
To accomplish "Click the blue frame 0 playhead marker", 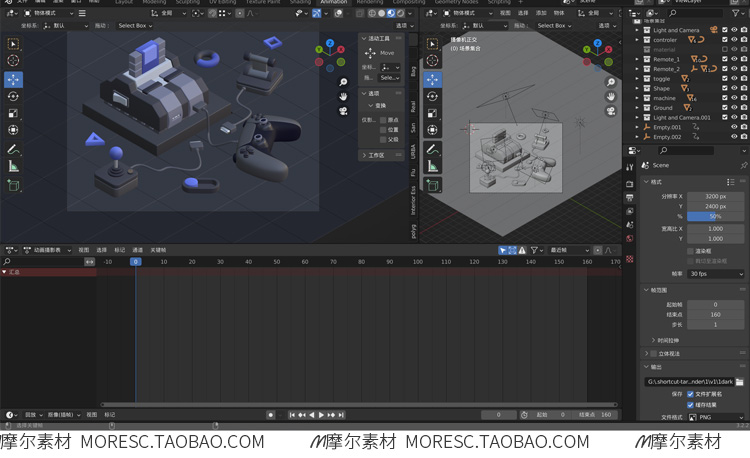I will click(x=135, y=262).
